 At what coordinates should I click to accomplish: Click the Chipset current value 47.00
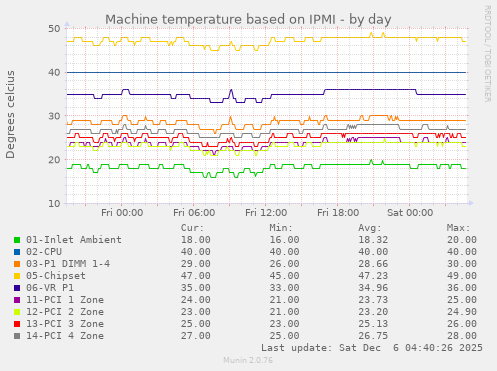[196, 276]
